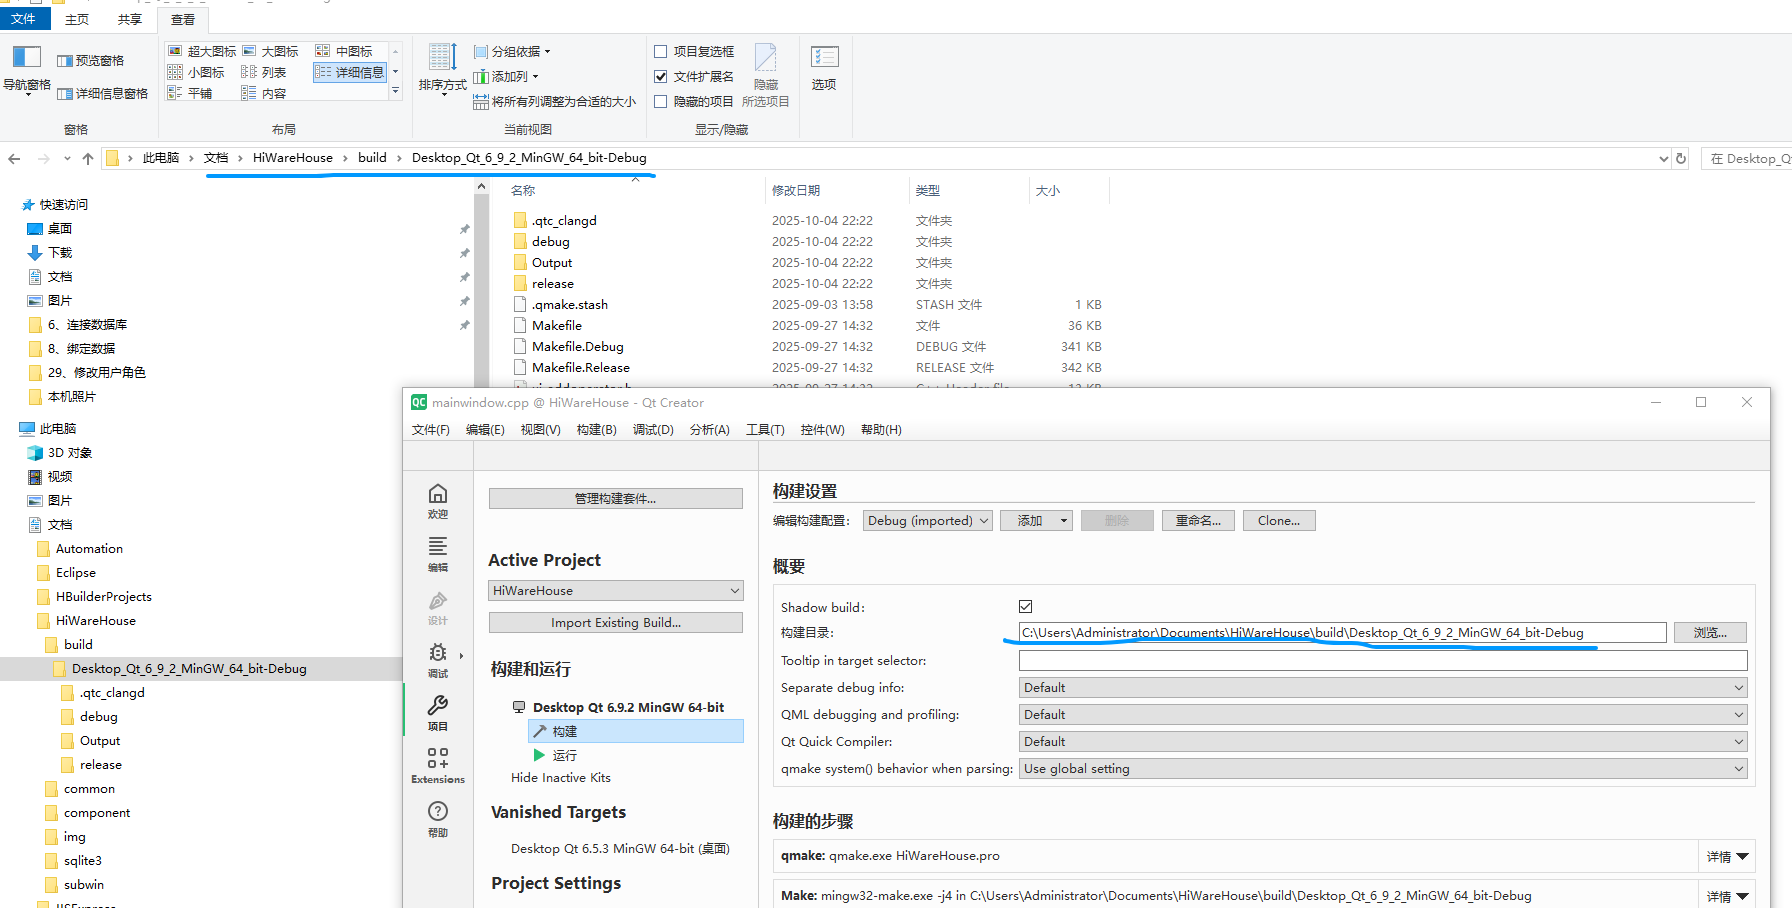Choose list (列表) view layout
This screenshot has width=1792, height=908.
264,72
